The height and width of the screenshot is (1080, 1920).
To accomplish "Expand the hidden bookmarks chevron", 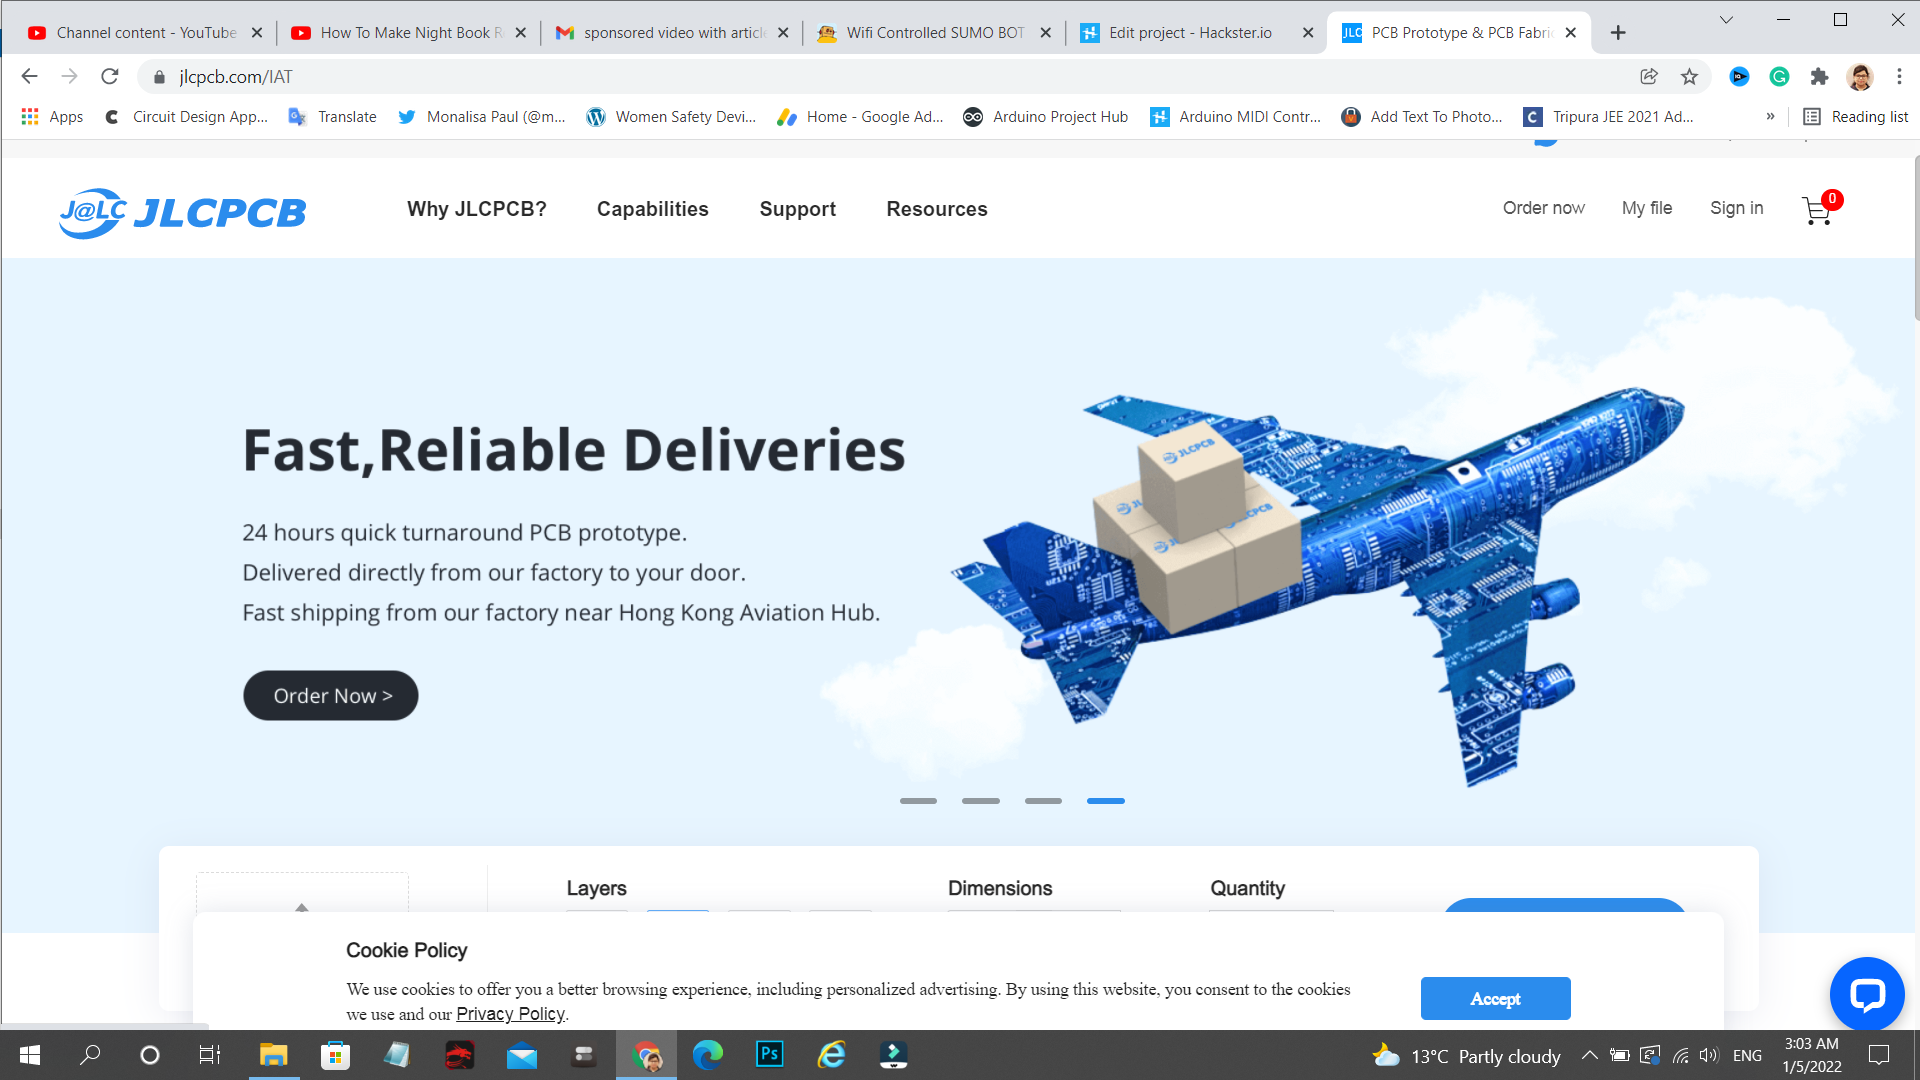I will tap(1770, 117).
